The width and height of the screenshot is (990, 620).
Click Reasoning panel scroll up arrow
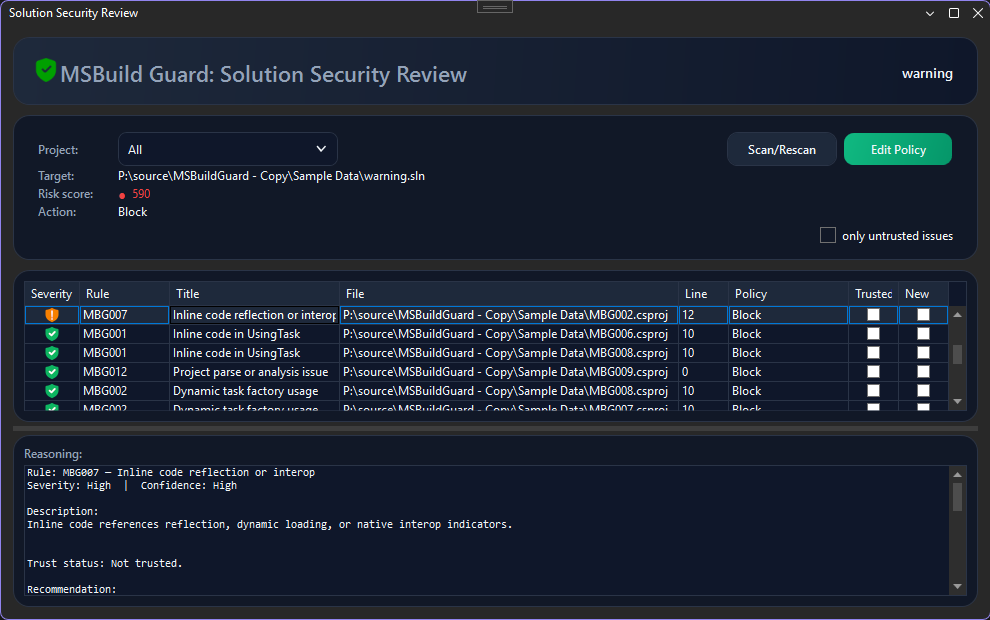(x=957, y=474)
